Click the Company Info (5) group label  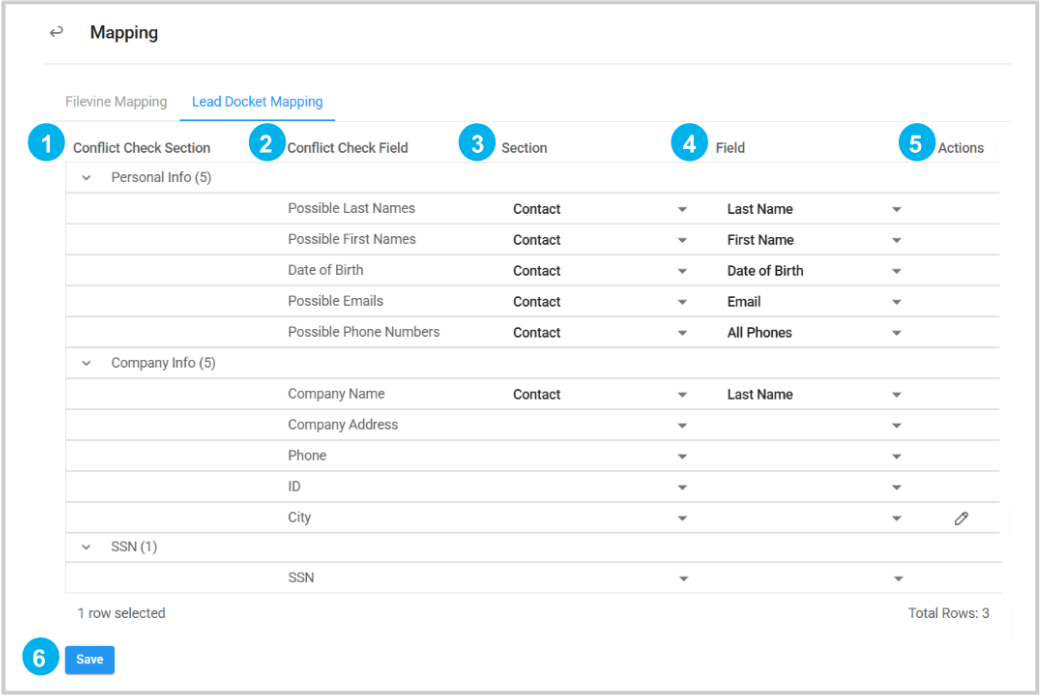click(163, 363)
